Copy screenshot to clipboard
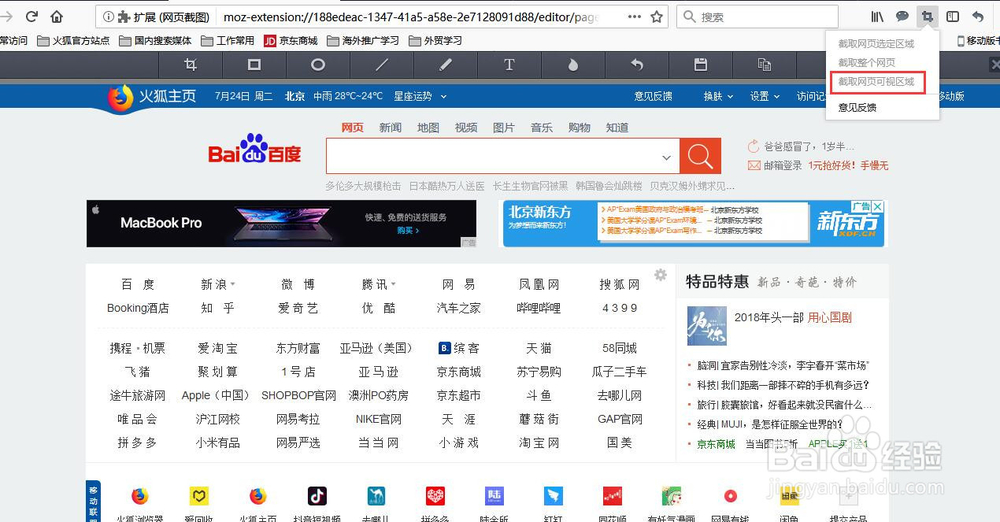 (x=764, y=64)
